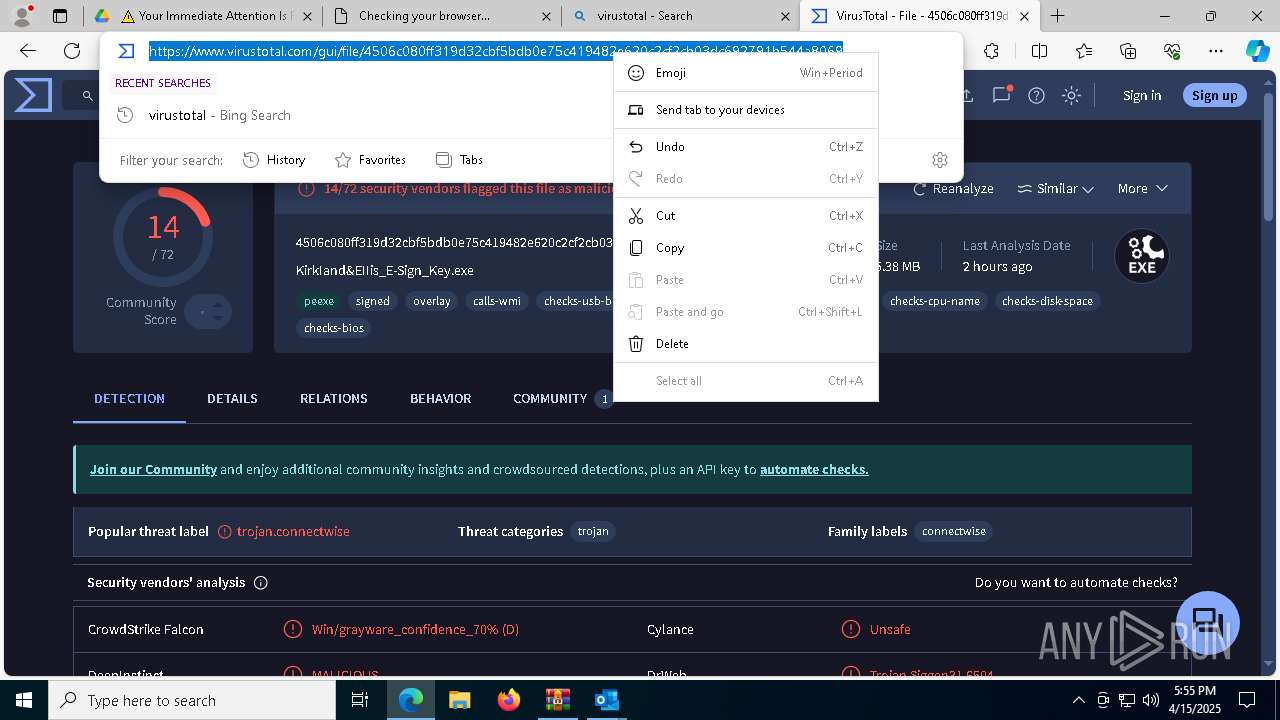Switch to the DETAILS tab
Viewport: 1280px width, 720px height.
click(x=232, y=398)
